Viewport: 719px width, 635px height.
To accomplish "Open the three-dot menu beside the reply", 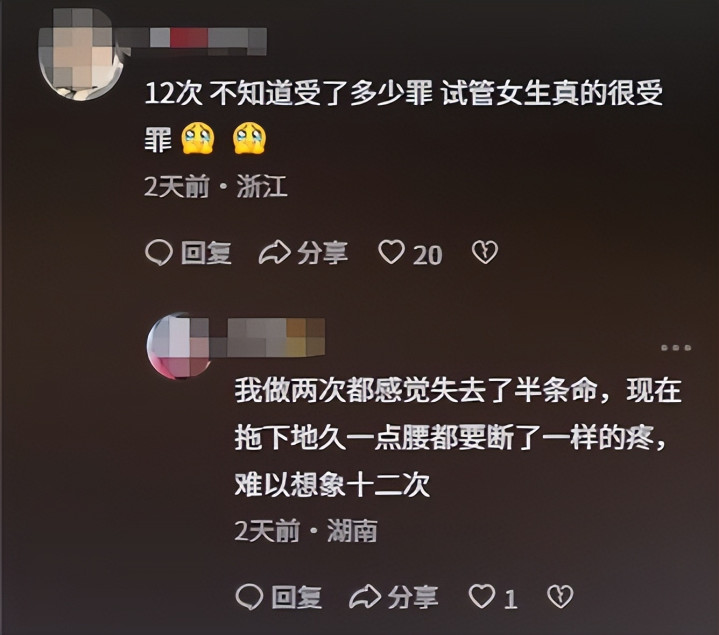I will point(676,348).
